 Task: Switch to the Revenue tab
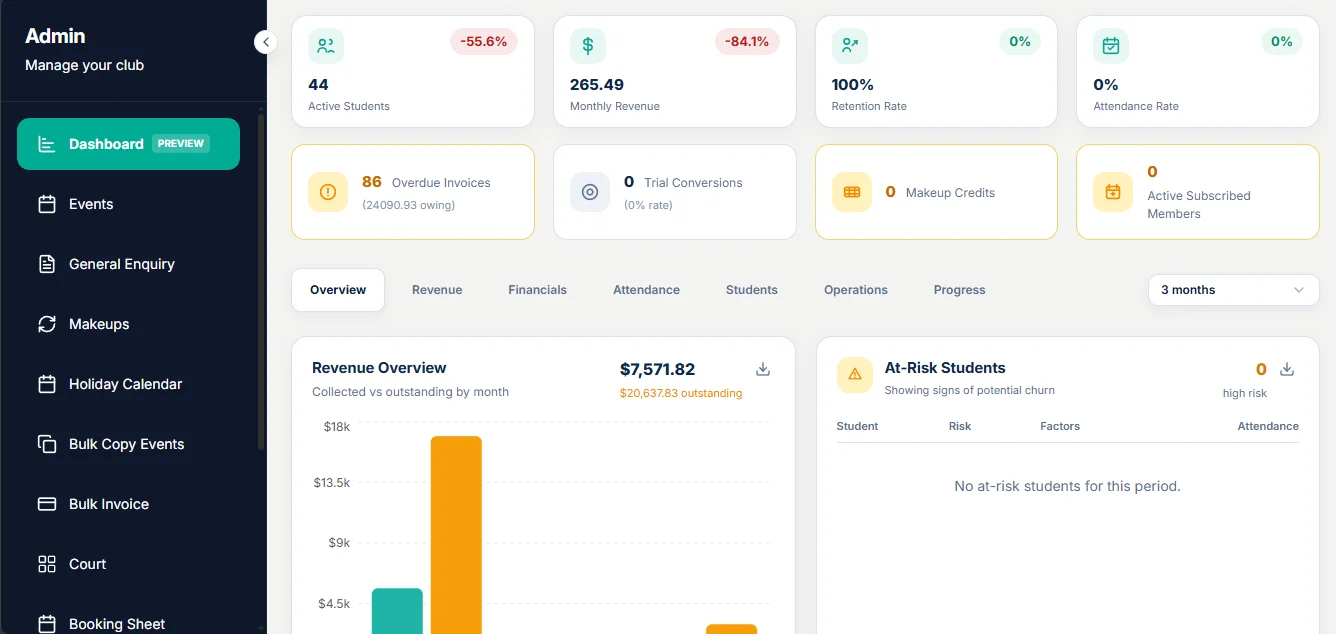point(437,290)
